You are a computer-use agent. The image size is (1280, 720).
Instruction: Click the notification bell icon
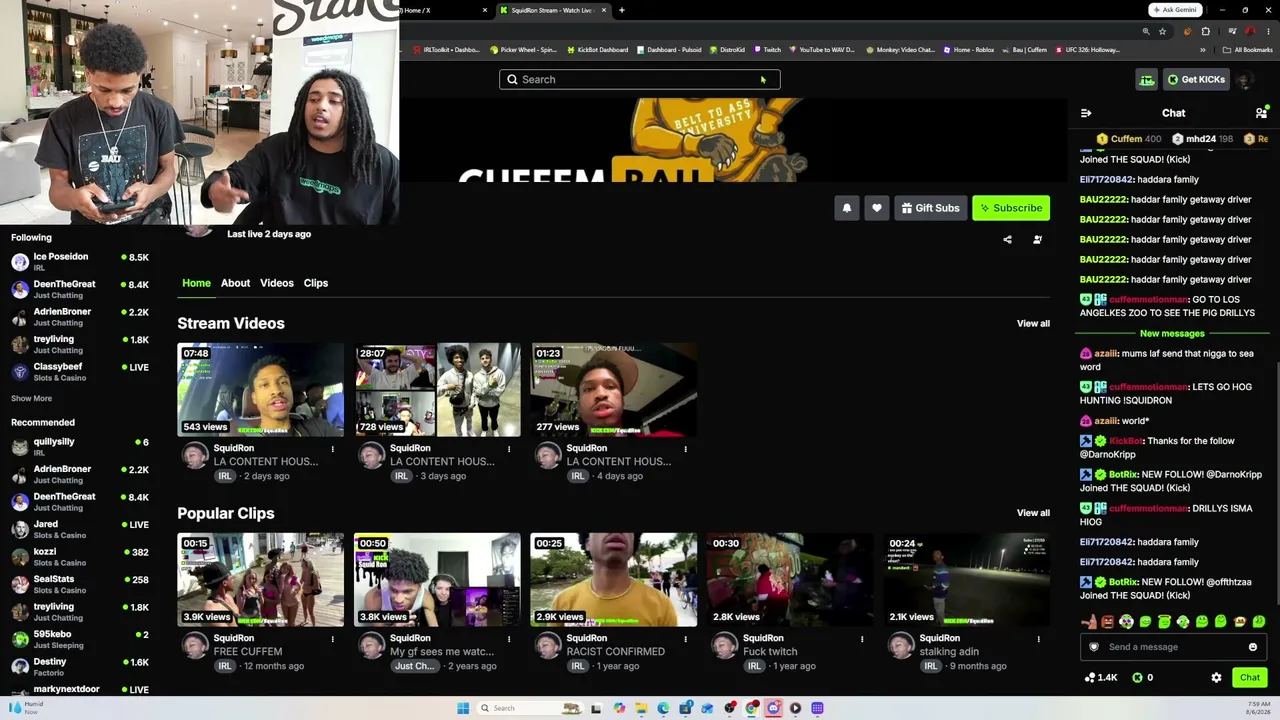click(847, 208)
